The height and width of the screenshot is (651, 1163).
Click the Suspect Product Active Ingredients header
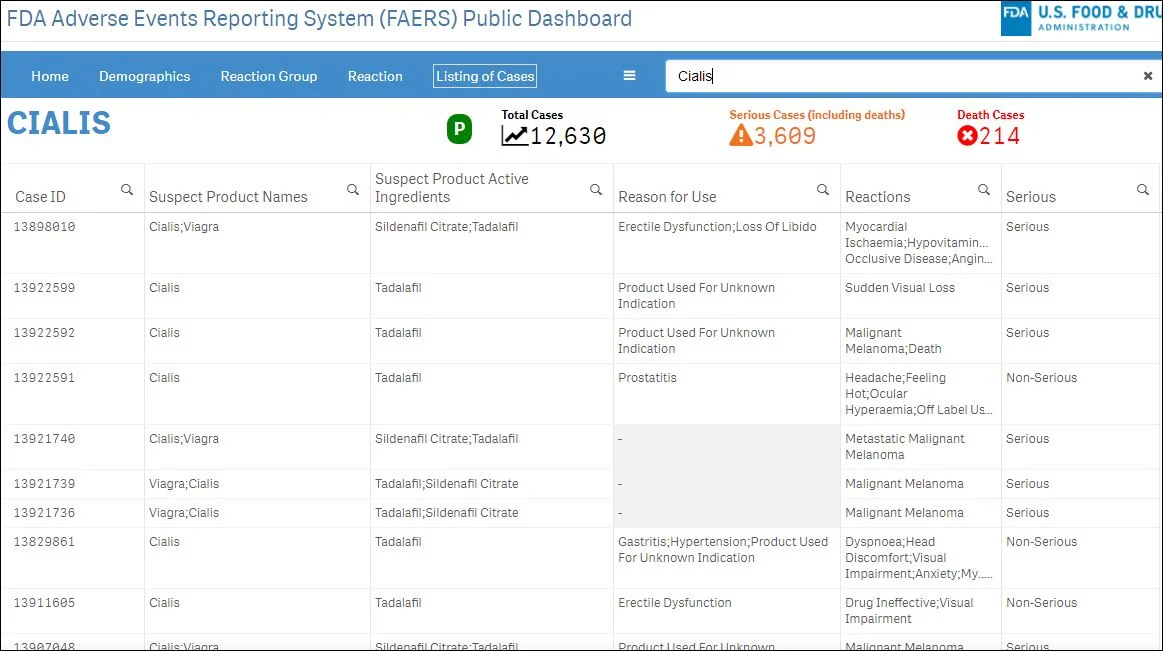click(451, 188)
